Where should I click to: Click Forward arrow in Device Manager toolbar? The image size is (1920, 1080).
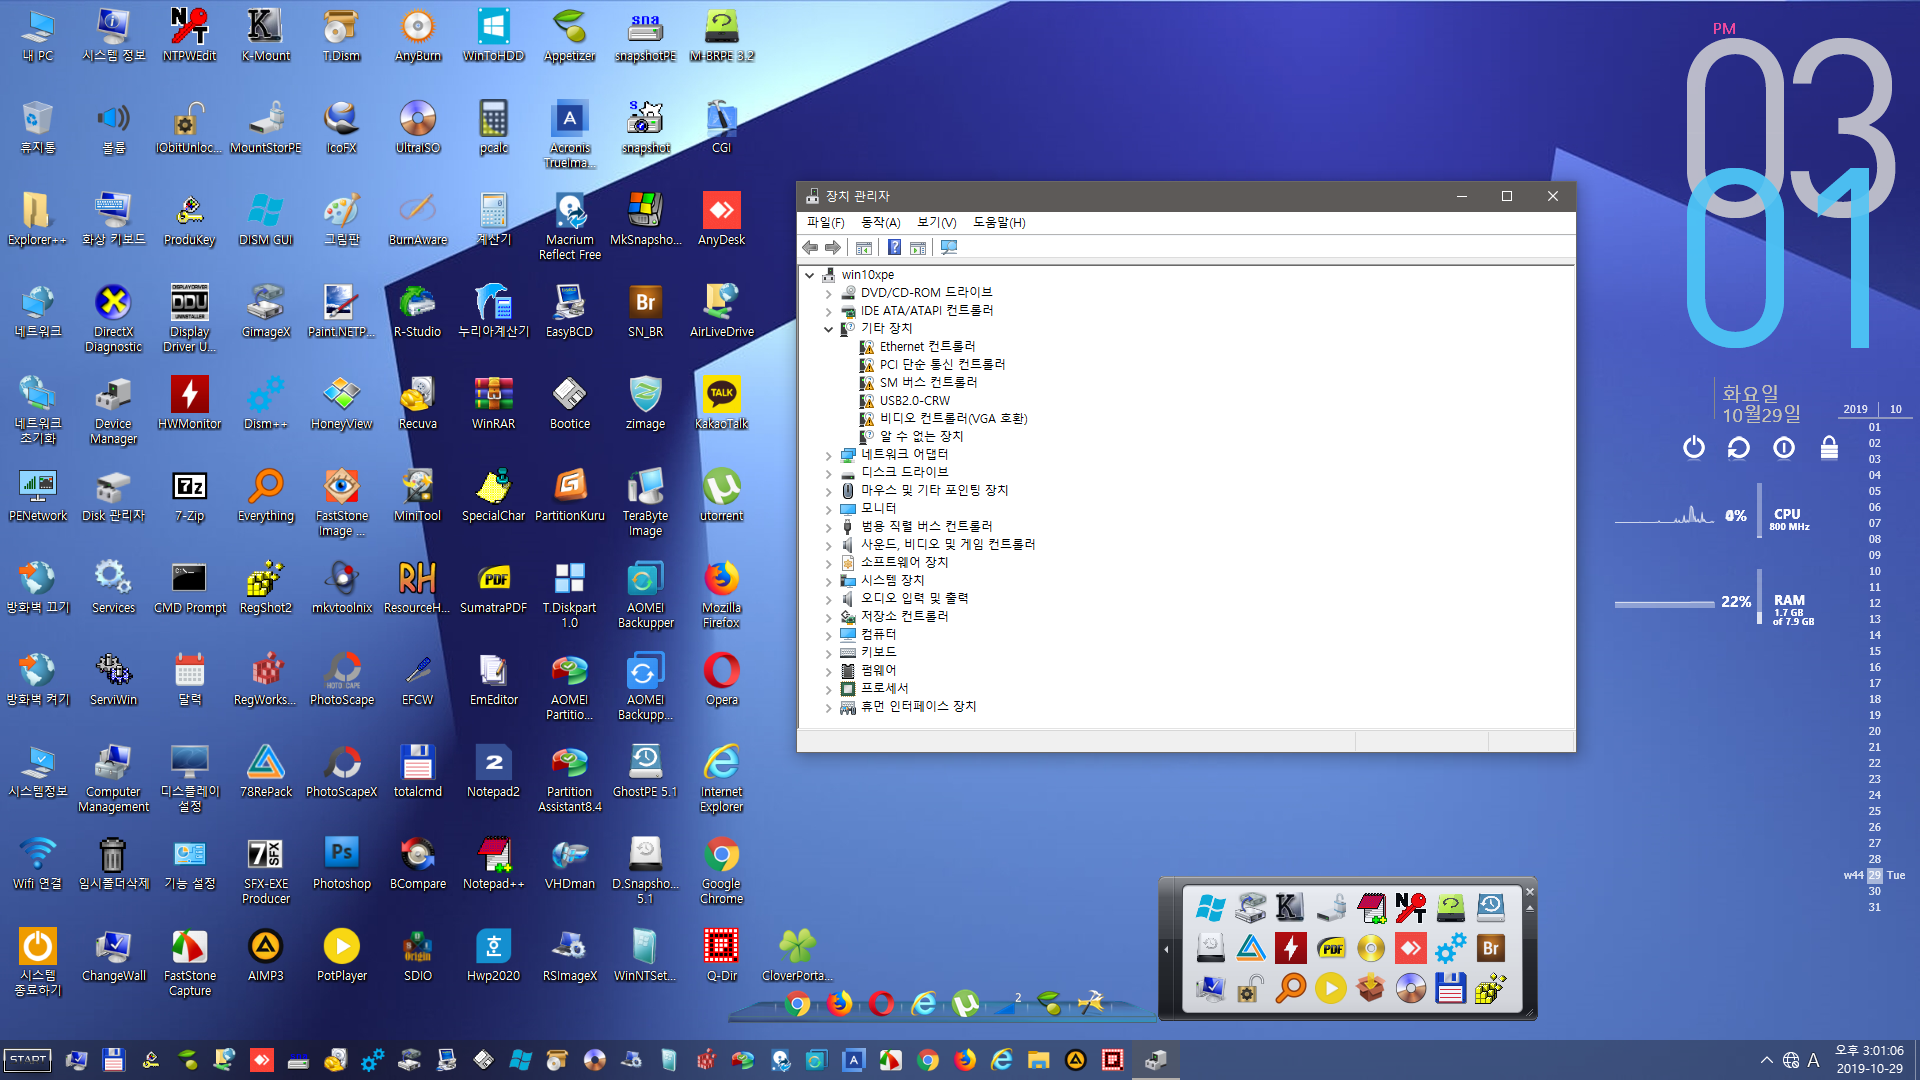tap(832, 247)
